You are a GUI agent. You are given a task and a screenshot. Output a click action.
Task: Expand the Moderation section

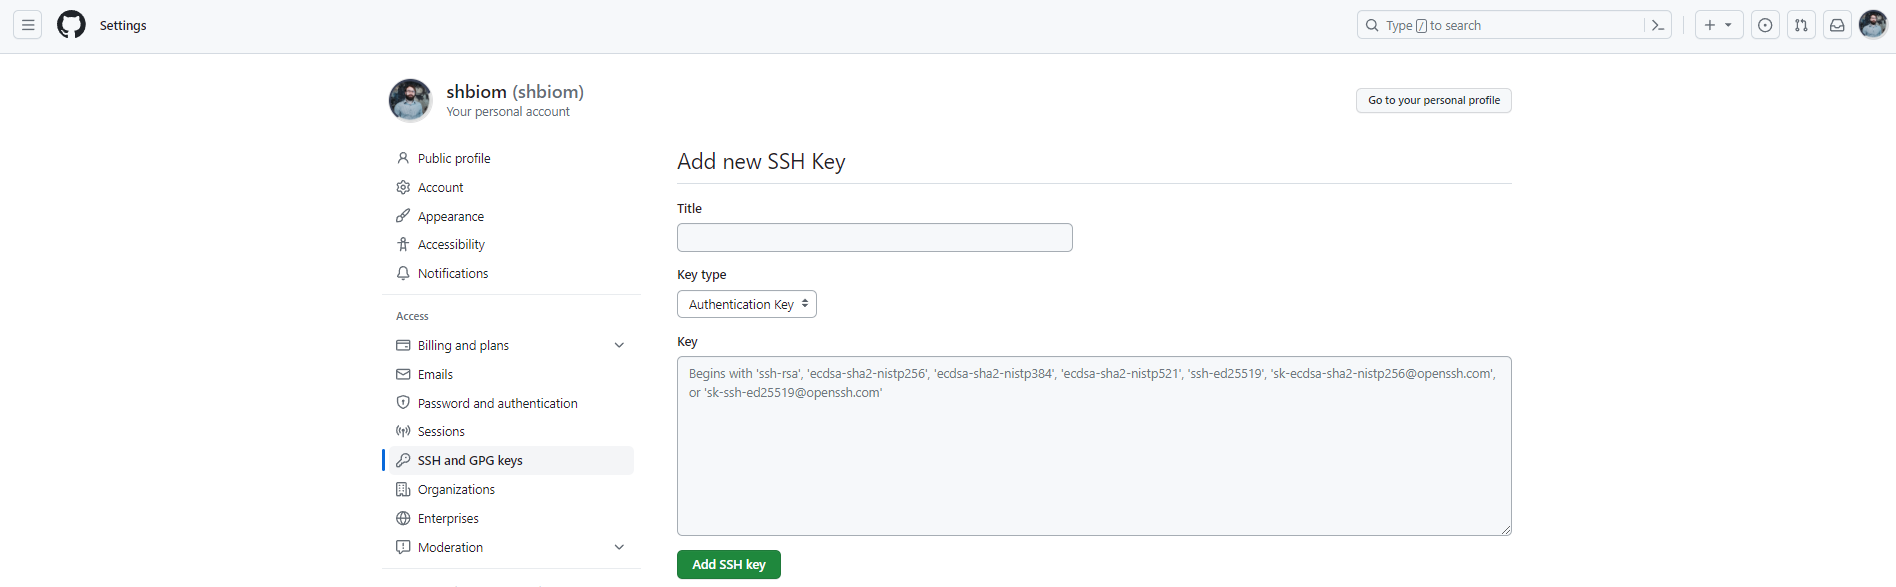coord(619,548)
